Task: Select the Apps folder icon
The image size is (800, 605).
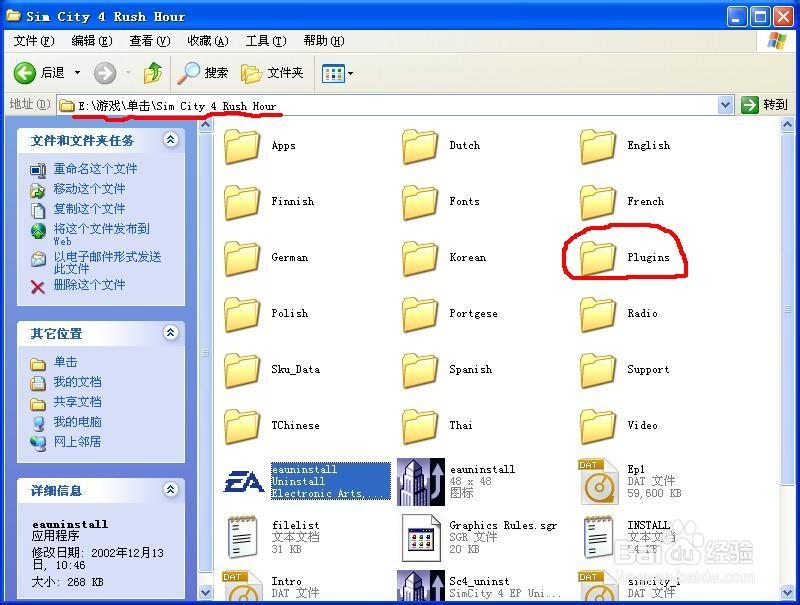Action: point(242,146)
